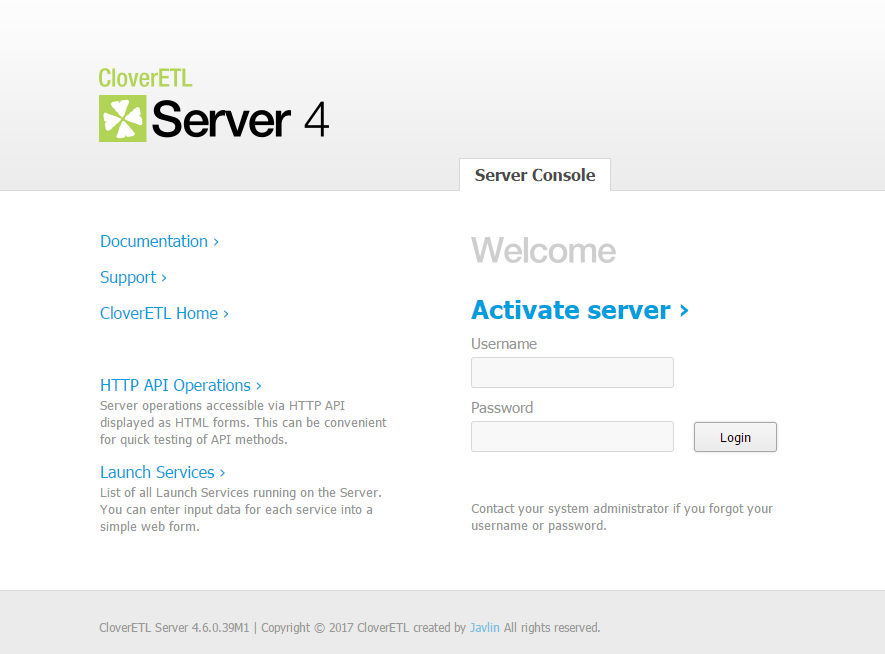Click the CloverETL Server 4.6.0.39M1 version text
This screenshot has height=654, width=885.
(x=174, y=627)
